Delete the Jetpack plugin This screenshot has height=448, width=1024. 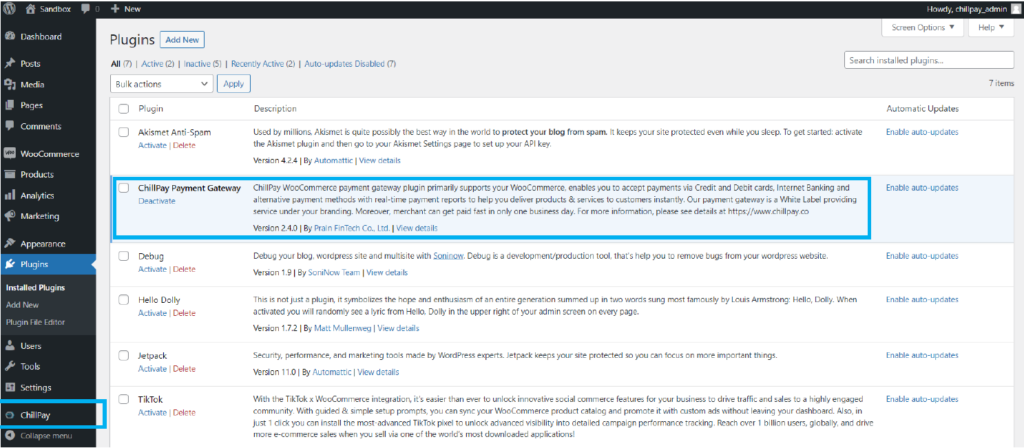tap(184, 369)
